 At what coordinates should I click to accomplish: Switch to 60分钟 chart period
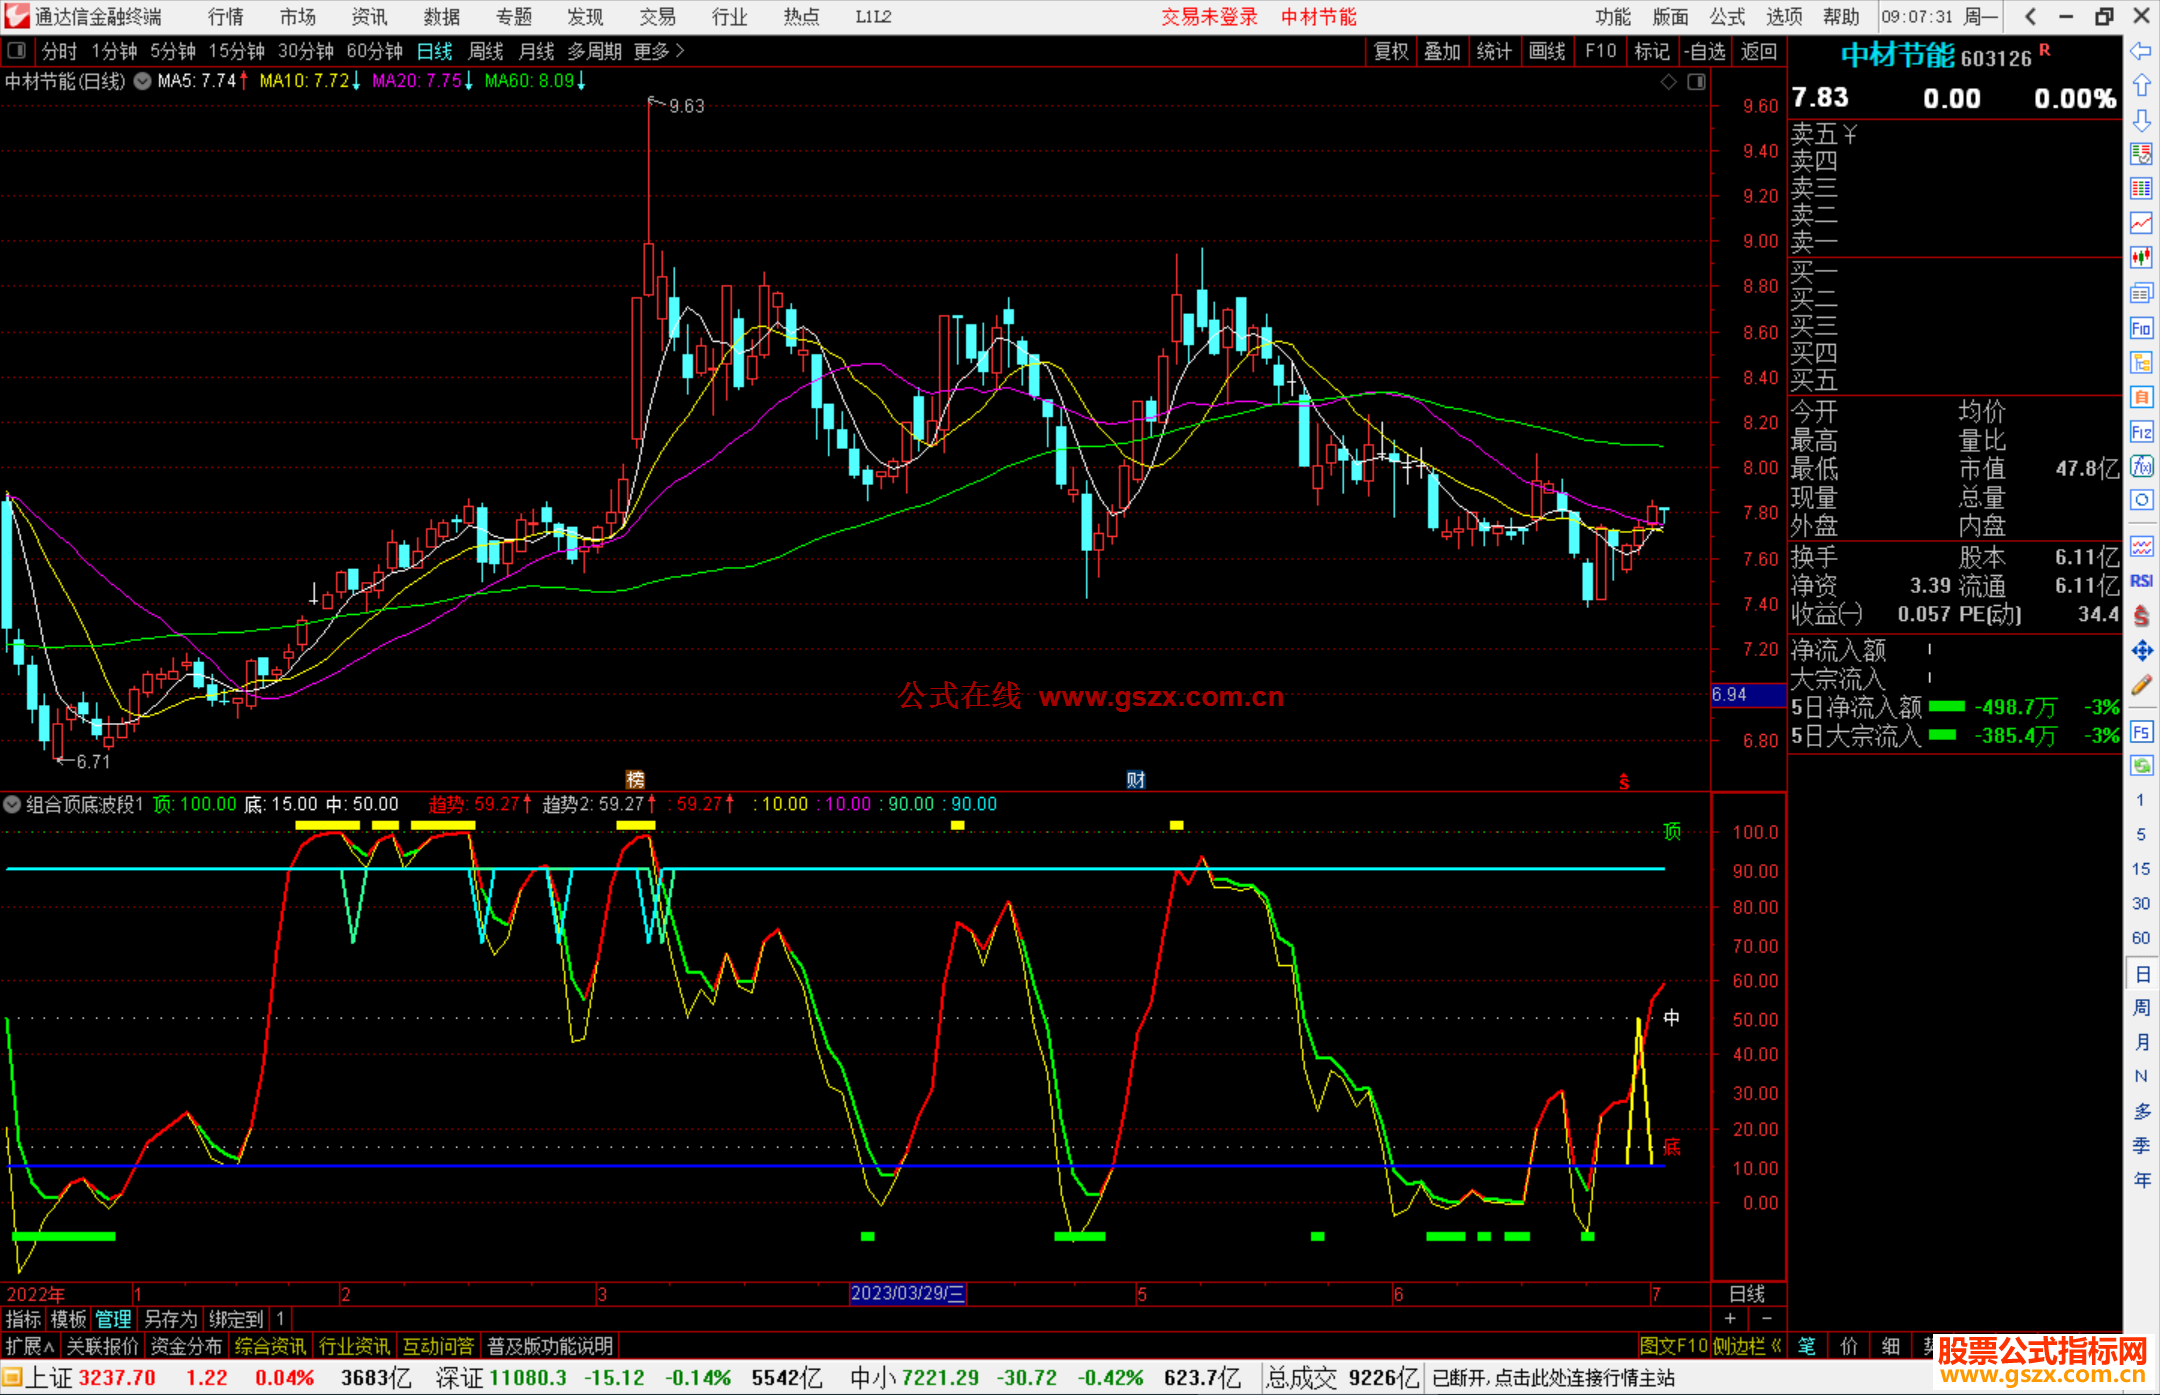pyautogui.click(x=374, y=51)
